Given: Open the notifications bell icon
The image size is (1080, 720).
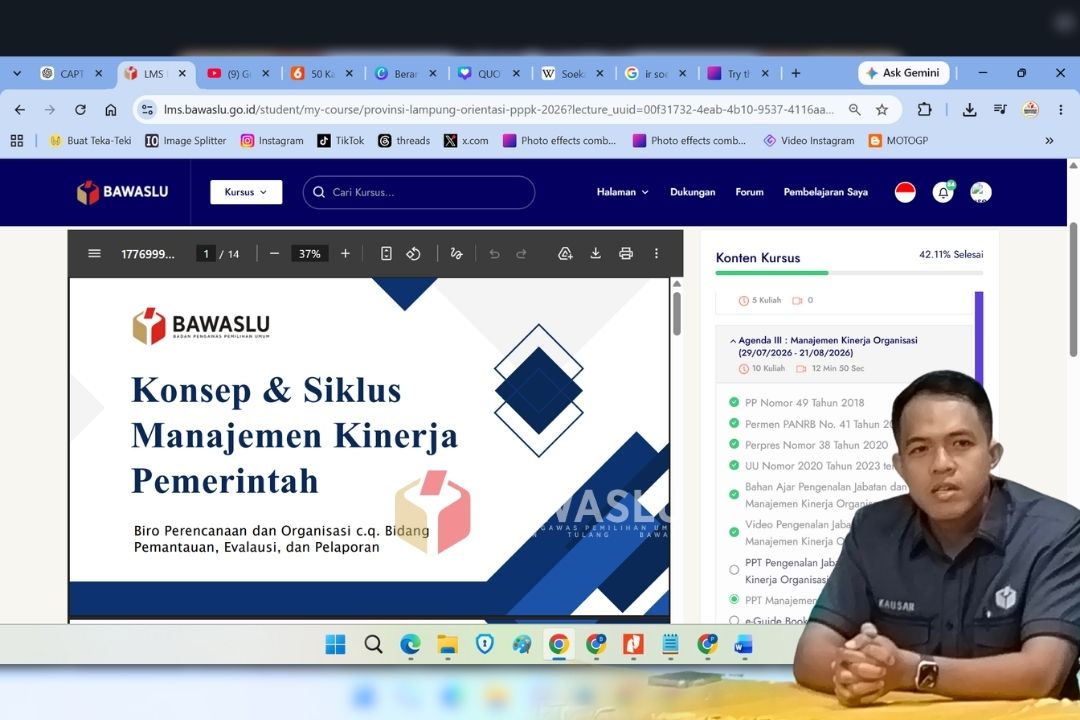Looking at the screenshot, I should tap(943, 192).
